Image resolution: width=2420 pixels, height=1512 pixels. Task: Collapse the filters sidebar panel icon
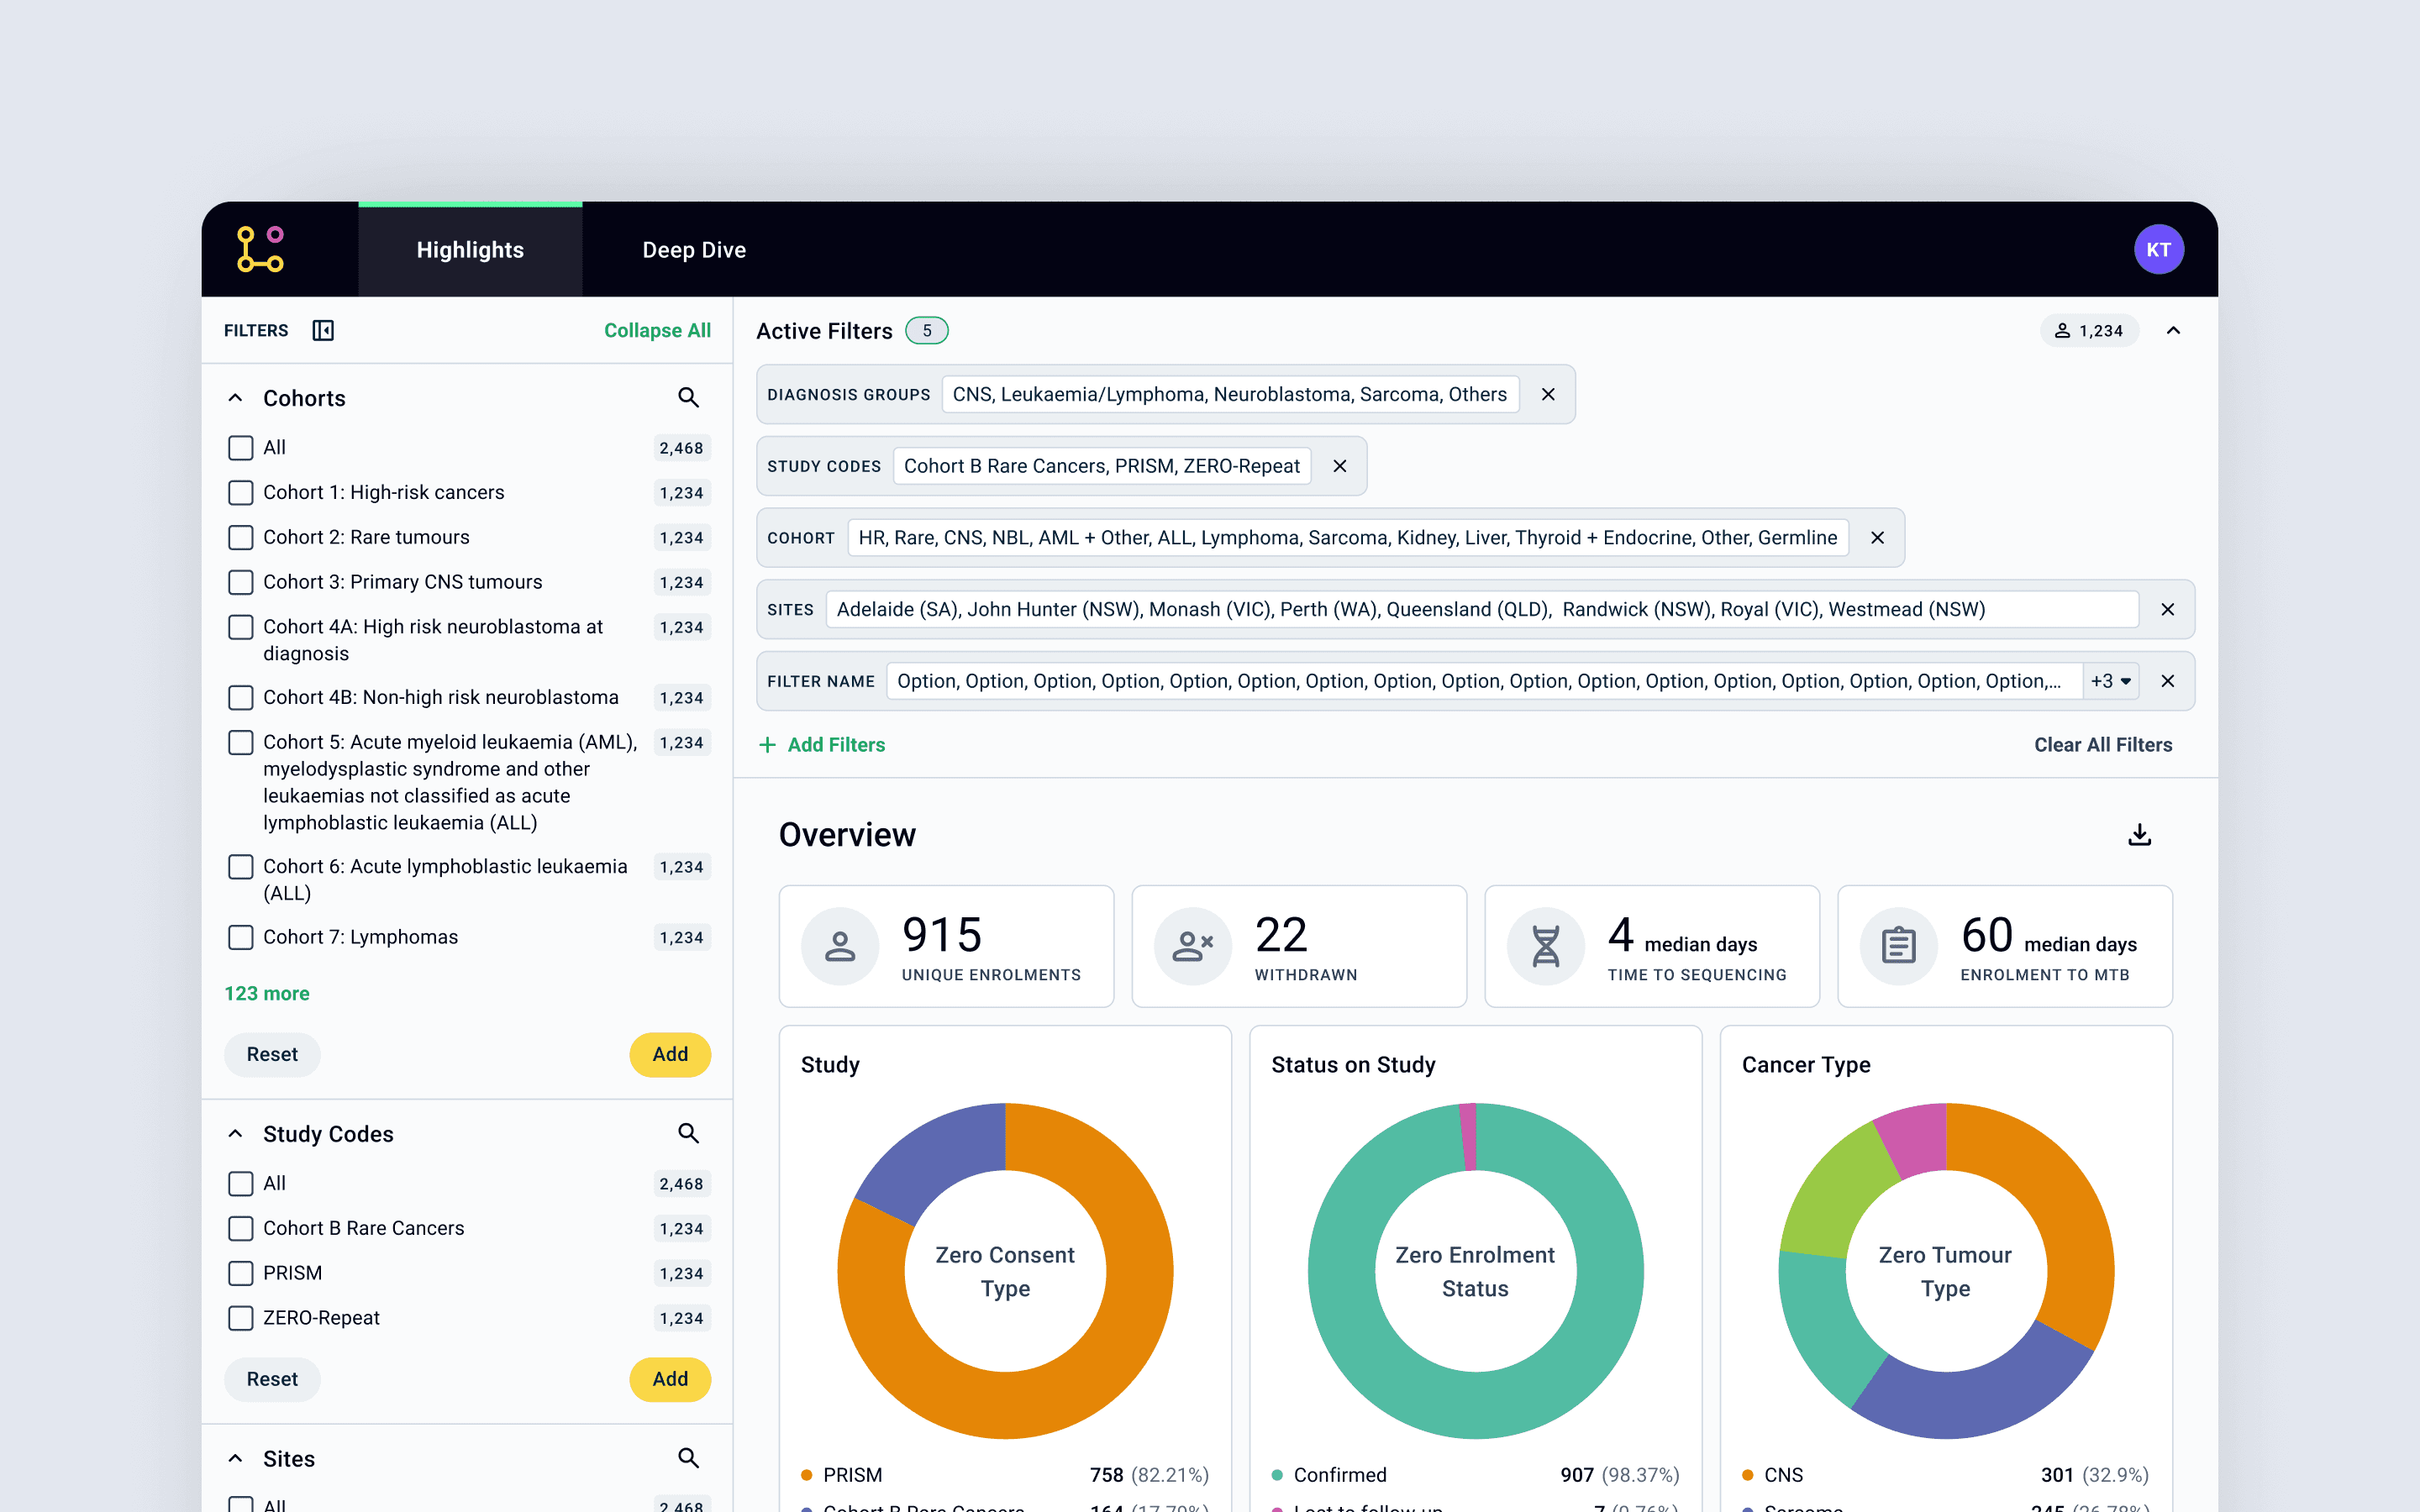323,330
